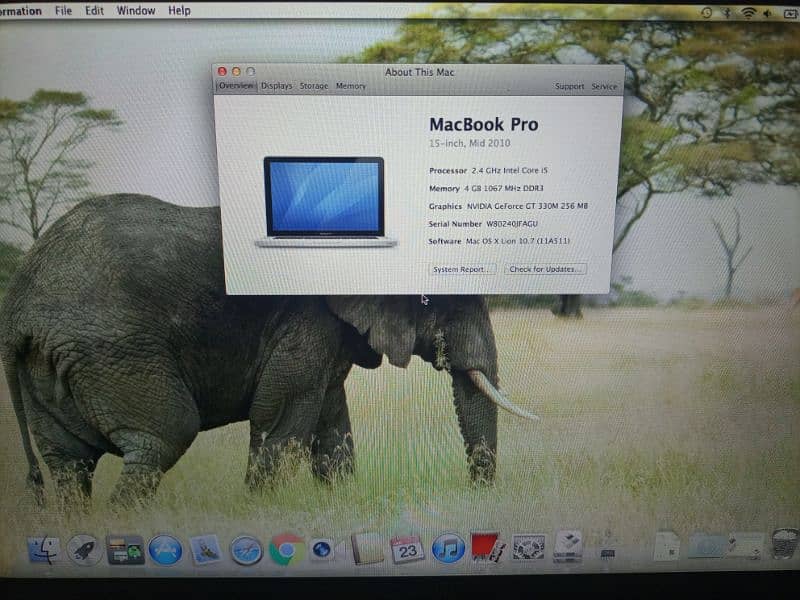Image resolution: width=800 pixels, height=600 pixels.
Task: Open the App Store dock icon
Action: (x=165, y=549)
